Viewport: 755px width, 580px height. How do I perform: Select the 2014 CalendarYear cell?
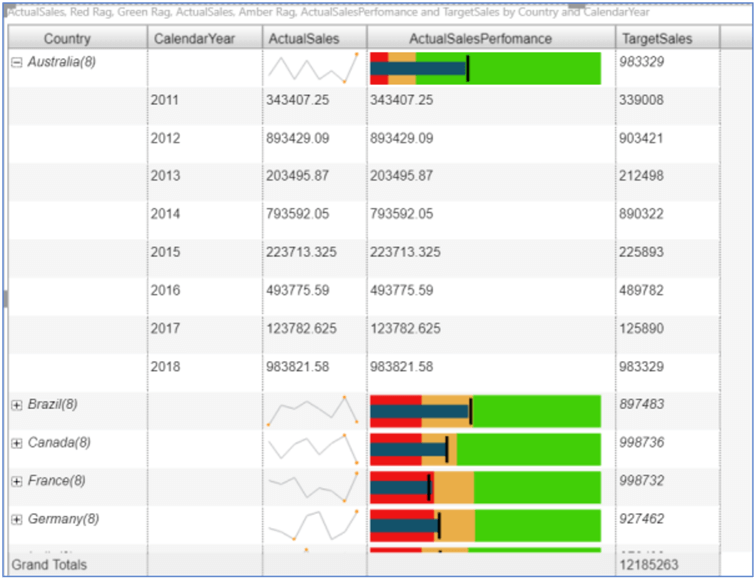coord(166,214)
